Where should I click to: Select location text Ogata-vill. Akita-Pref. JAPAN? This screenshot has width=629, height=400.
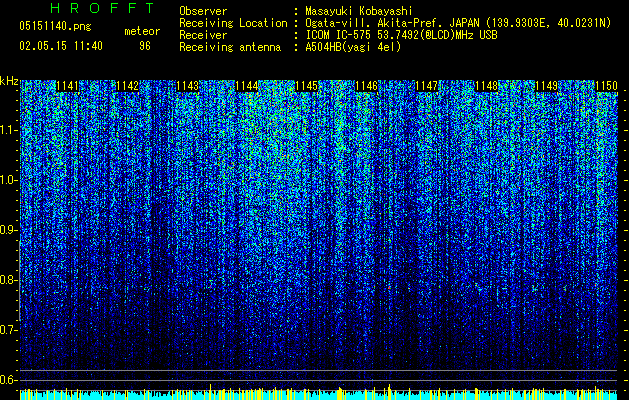tap(392, 23)
